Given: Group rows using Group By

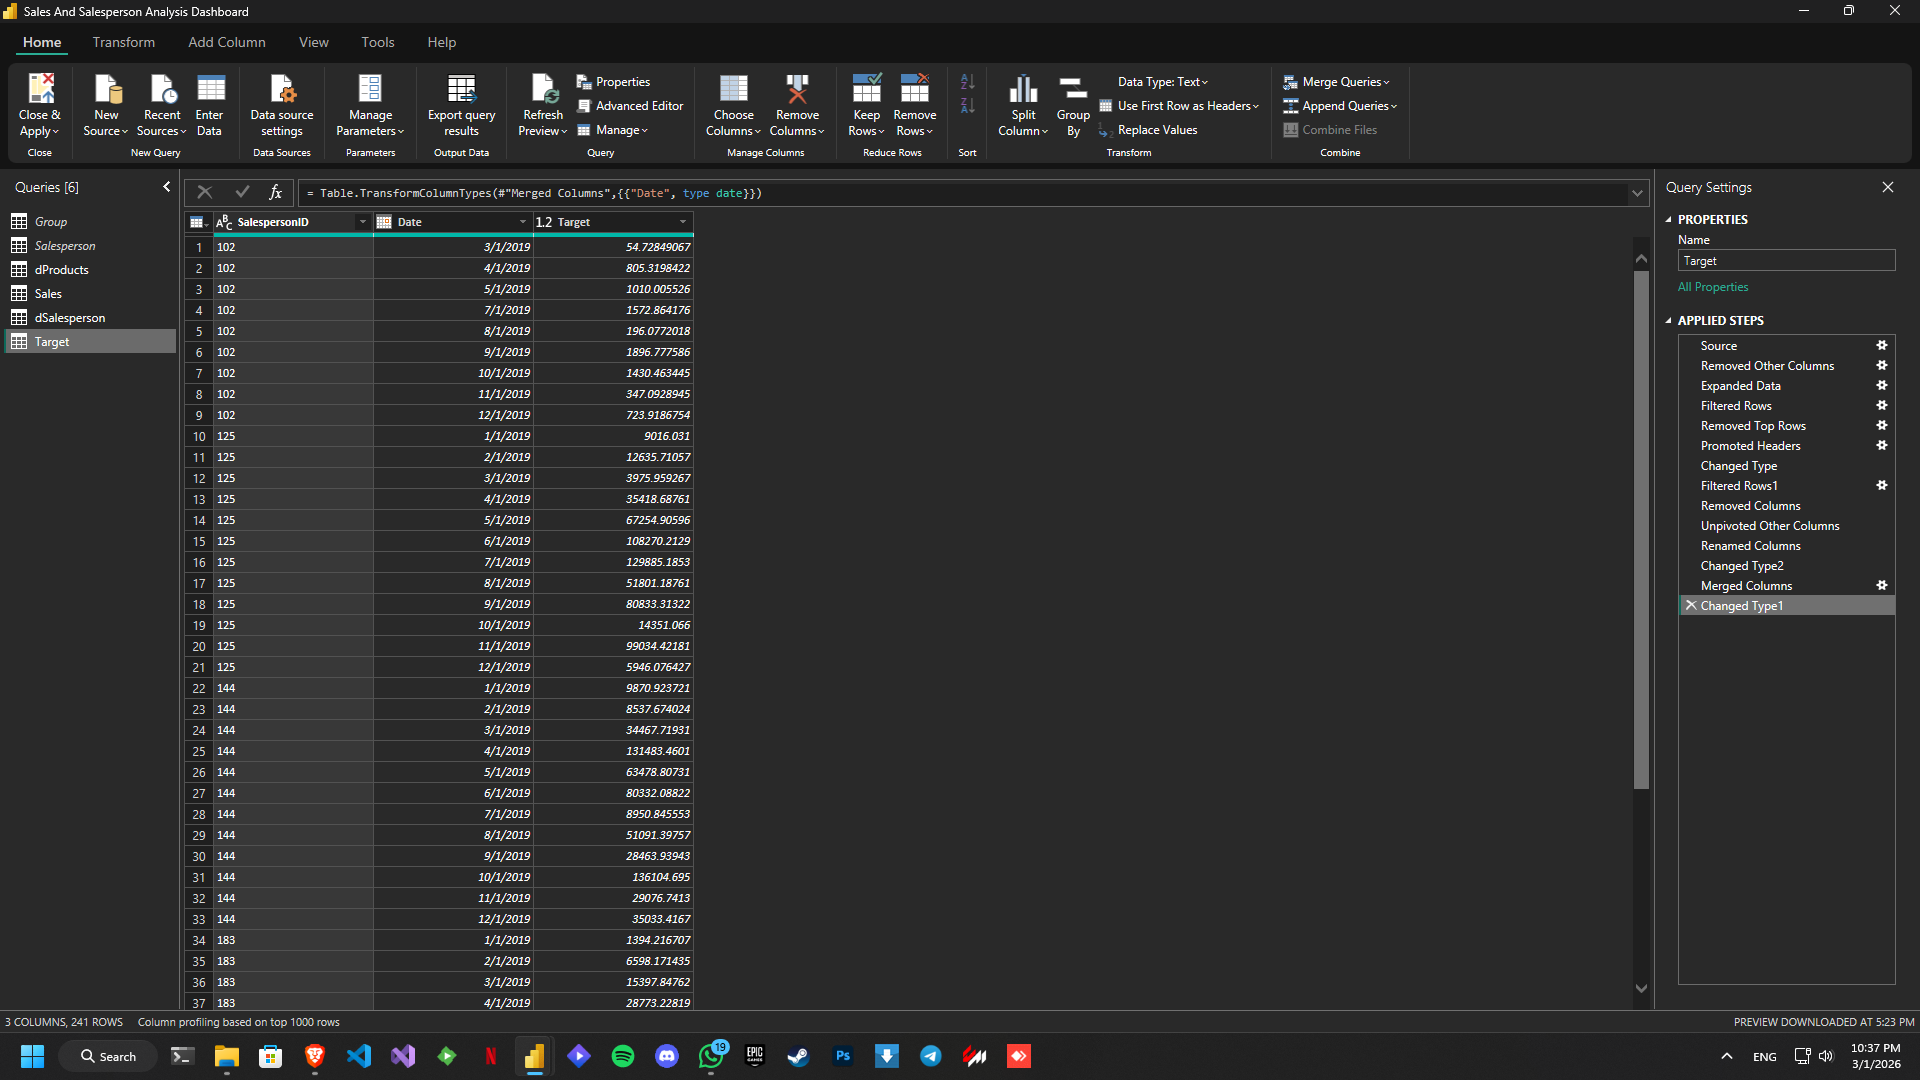Looking at the screenshot, I should (1072, 105).
